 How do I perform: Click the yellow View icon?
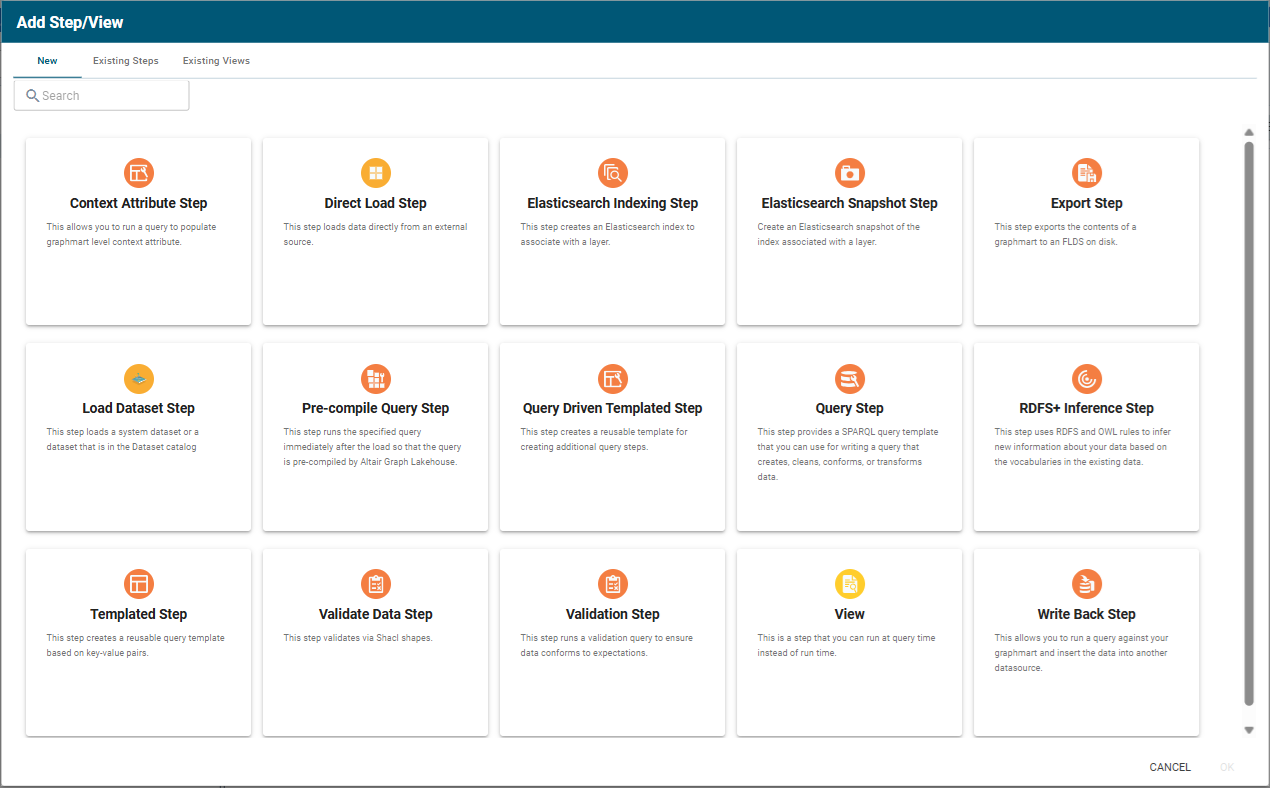849,584
